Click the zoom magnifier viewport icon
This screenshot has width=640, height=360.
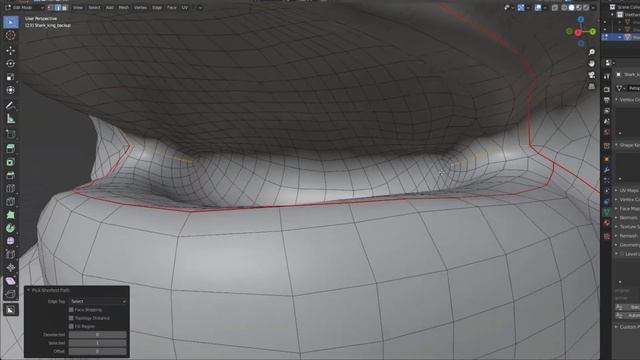(591, 52)
